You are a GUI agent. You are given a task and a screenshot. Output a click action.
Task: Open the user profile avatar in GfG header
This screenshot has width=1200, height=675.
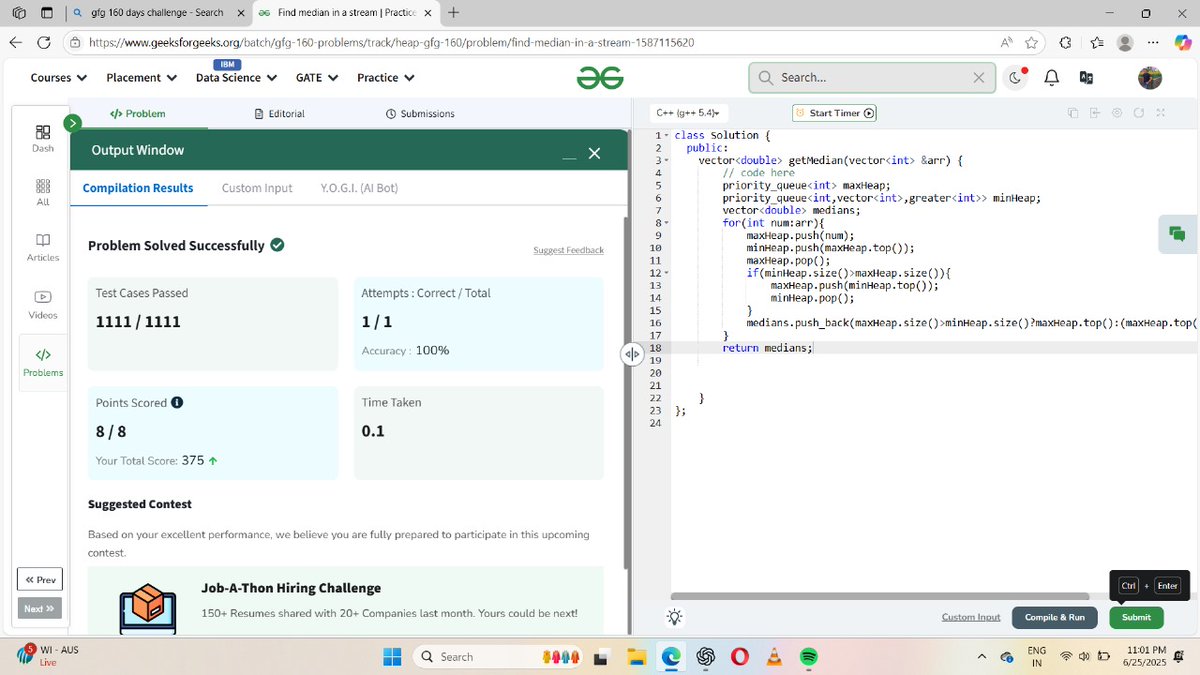(x=1150, y=78)
